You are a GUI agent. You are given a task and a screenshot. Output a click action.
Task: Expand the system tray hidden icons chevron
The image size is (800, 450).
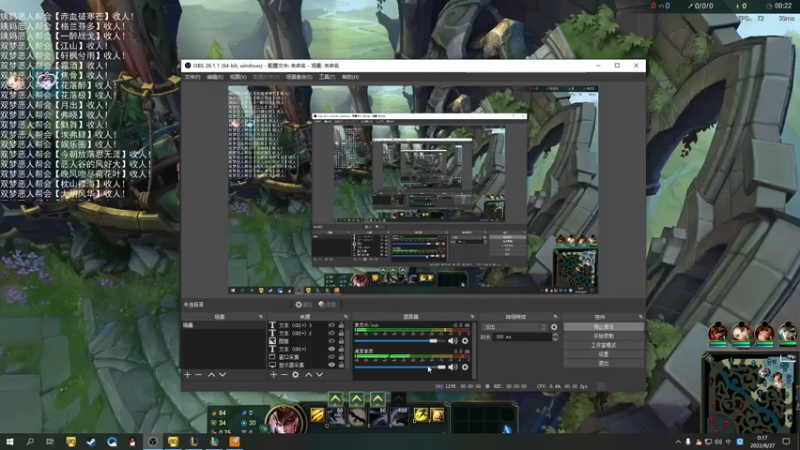(x=678, y=442)
